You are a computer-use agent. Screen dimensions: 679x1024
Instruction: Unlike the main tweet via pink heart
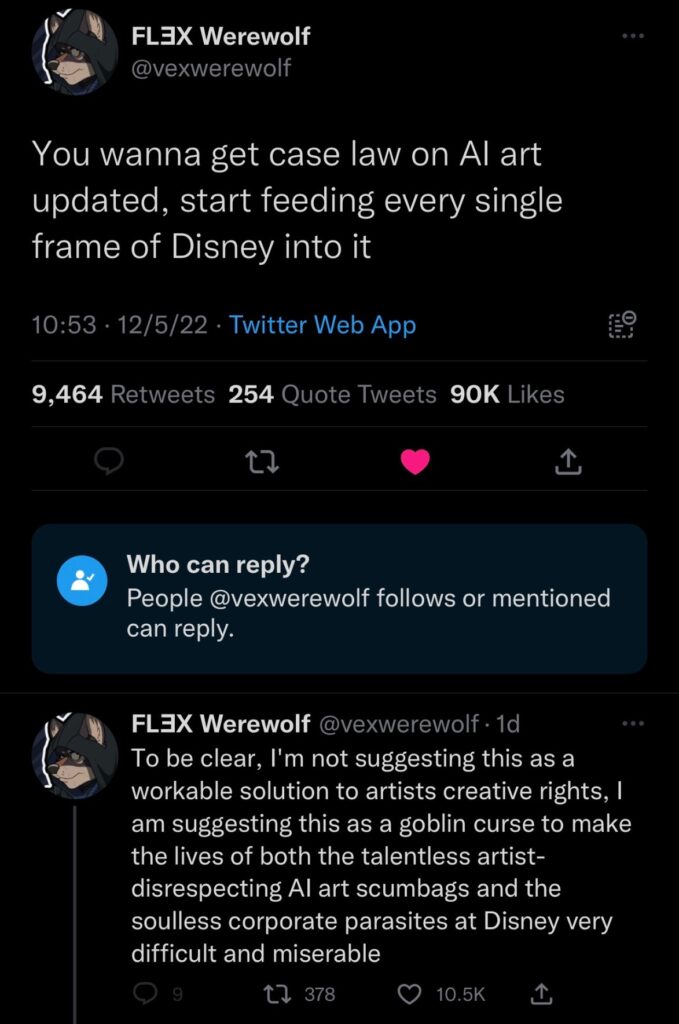pos(415,462)
